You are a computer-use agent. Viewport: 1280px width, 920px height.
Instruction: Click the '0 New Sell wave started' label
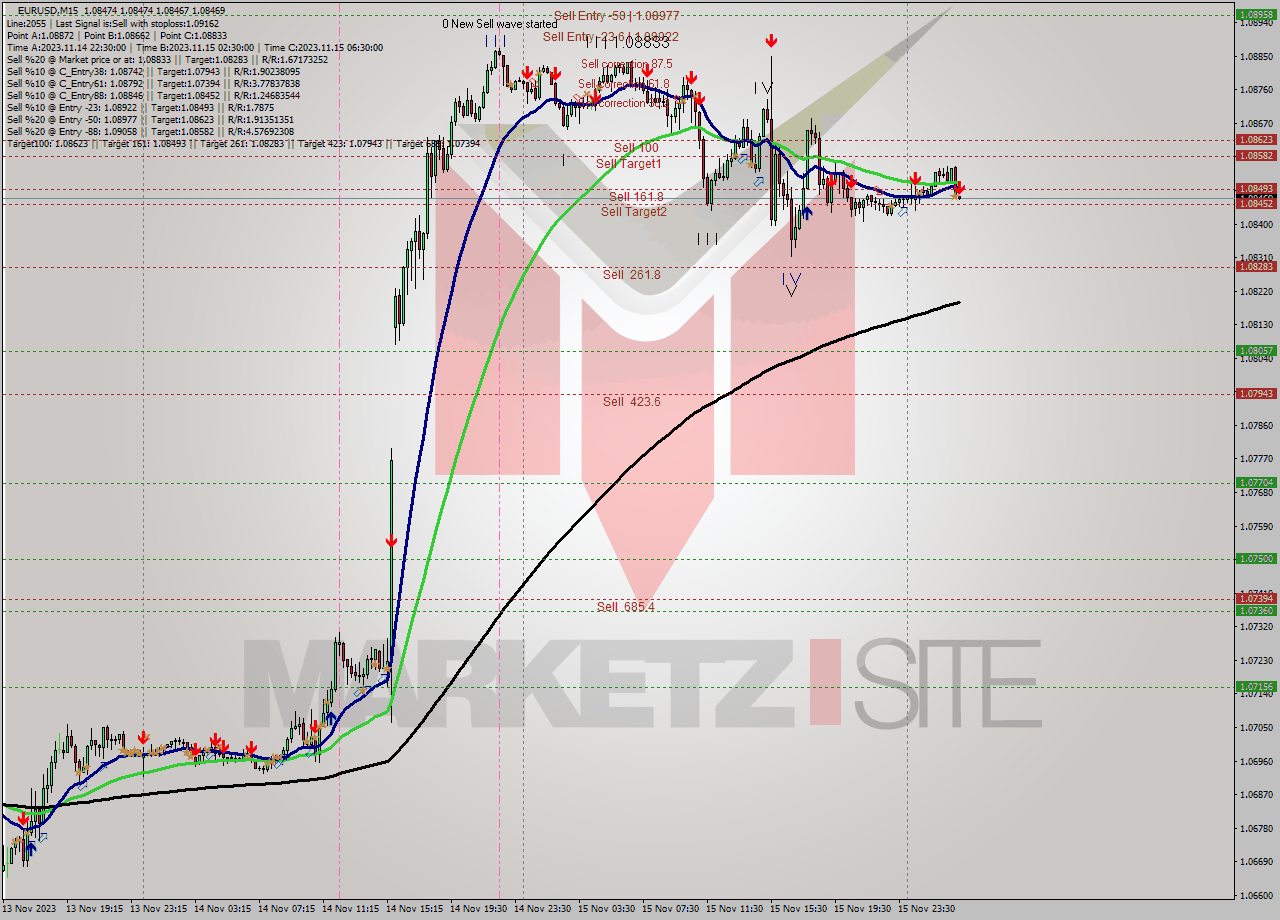click(x=500, y=23)
